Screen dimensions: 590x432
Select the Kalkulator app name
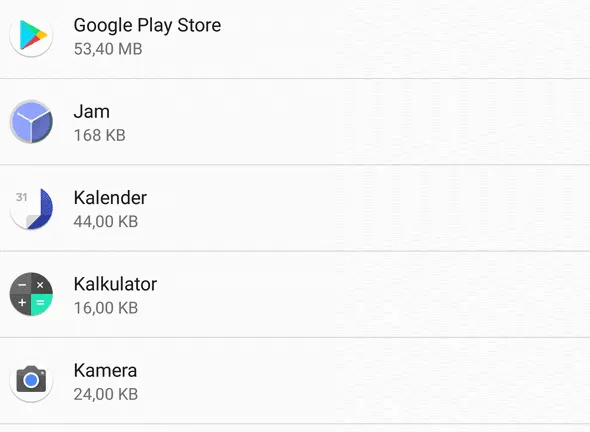click(x=115, y=284)
